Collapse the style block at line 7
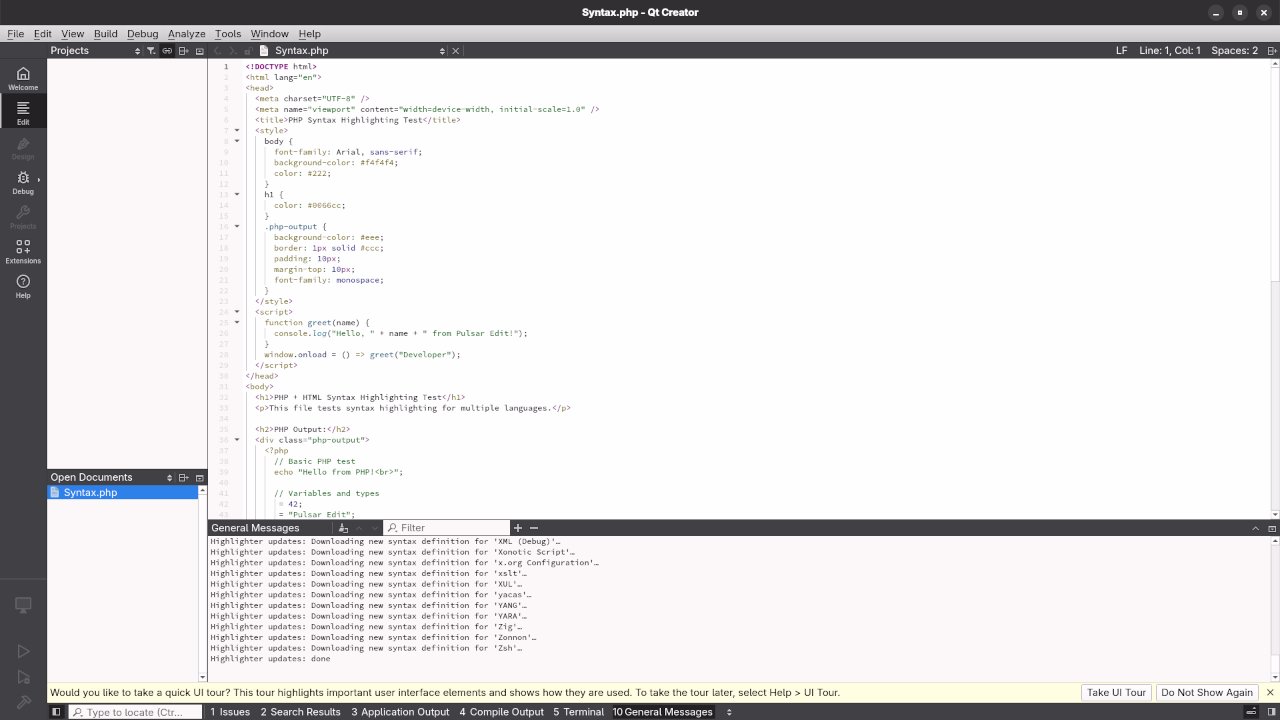This screenshot has width=1280, height=720. (237, 130)
